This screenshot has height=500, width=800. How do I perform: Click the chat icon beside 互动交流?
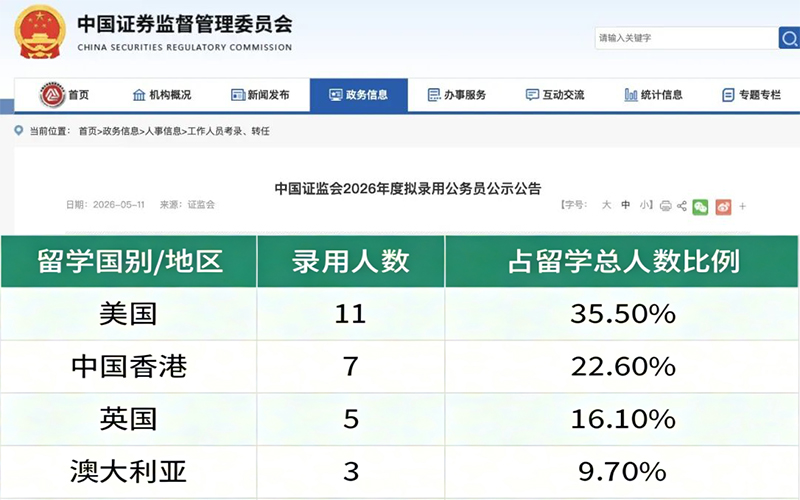(532, 95)
